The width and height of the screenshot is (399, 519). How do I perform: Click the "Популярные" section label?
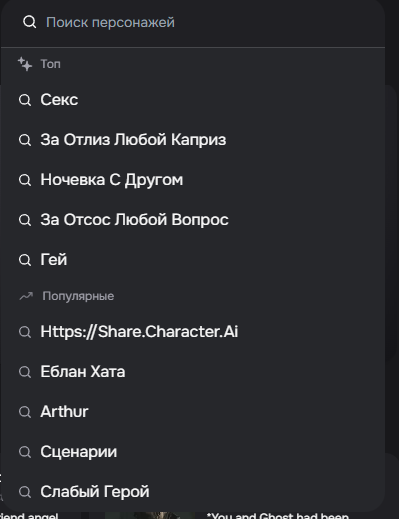78,296
